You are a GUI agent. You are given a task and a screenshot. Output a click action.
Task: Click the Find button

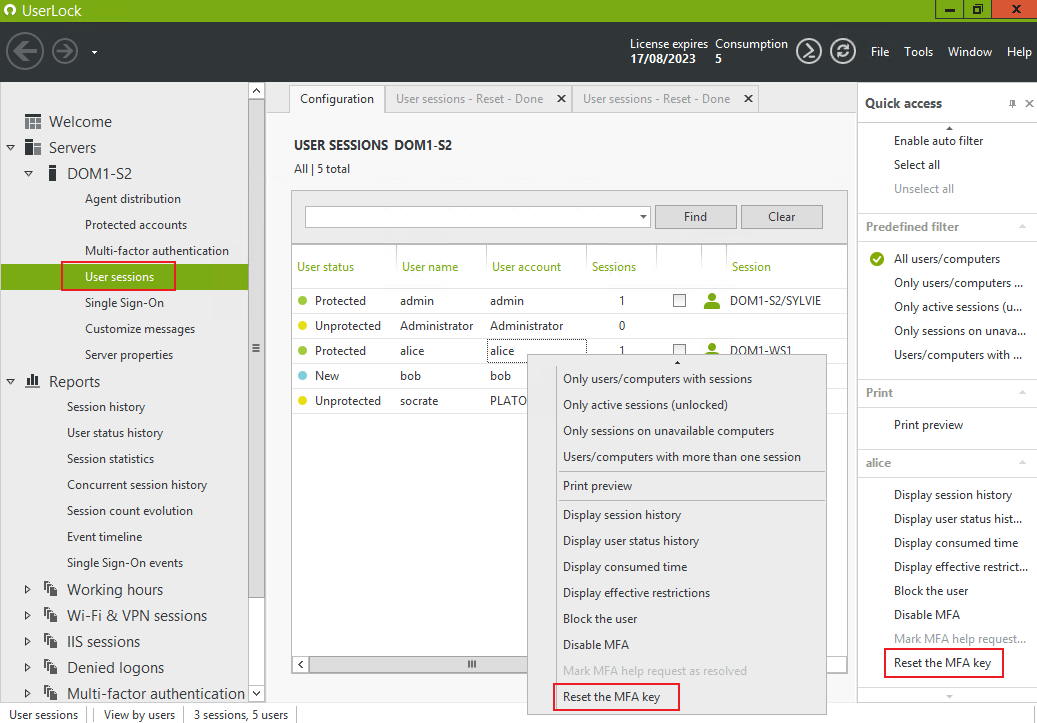tap(695, 216)
